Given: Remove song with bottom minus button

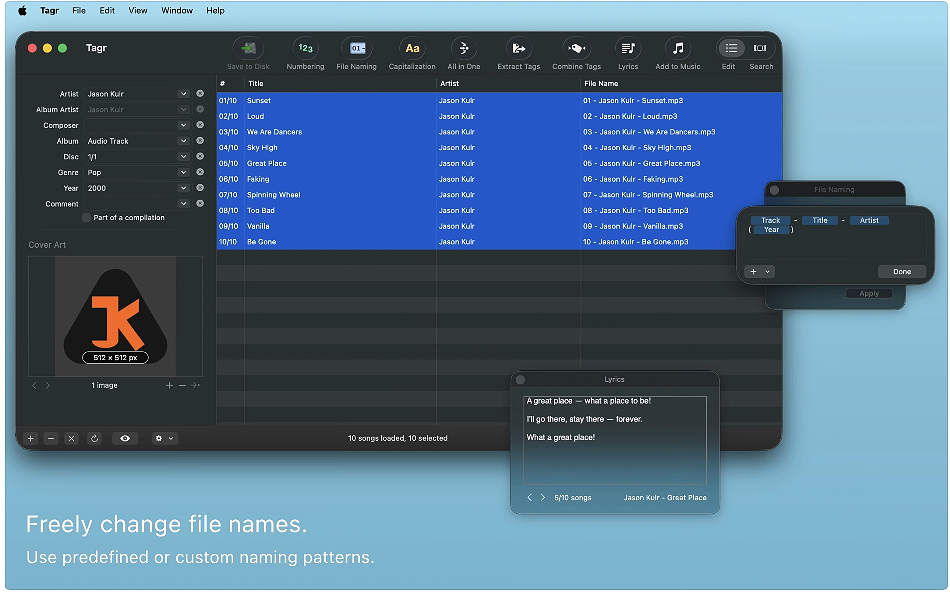Looking at the screenshot, I should point(51,438).
